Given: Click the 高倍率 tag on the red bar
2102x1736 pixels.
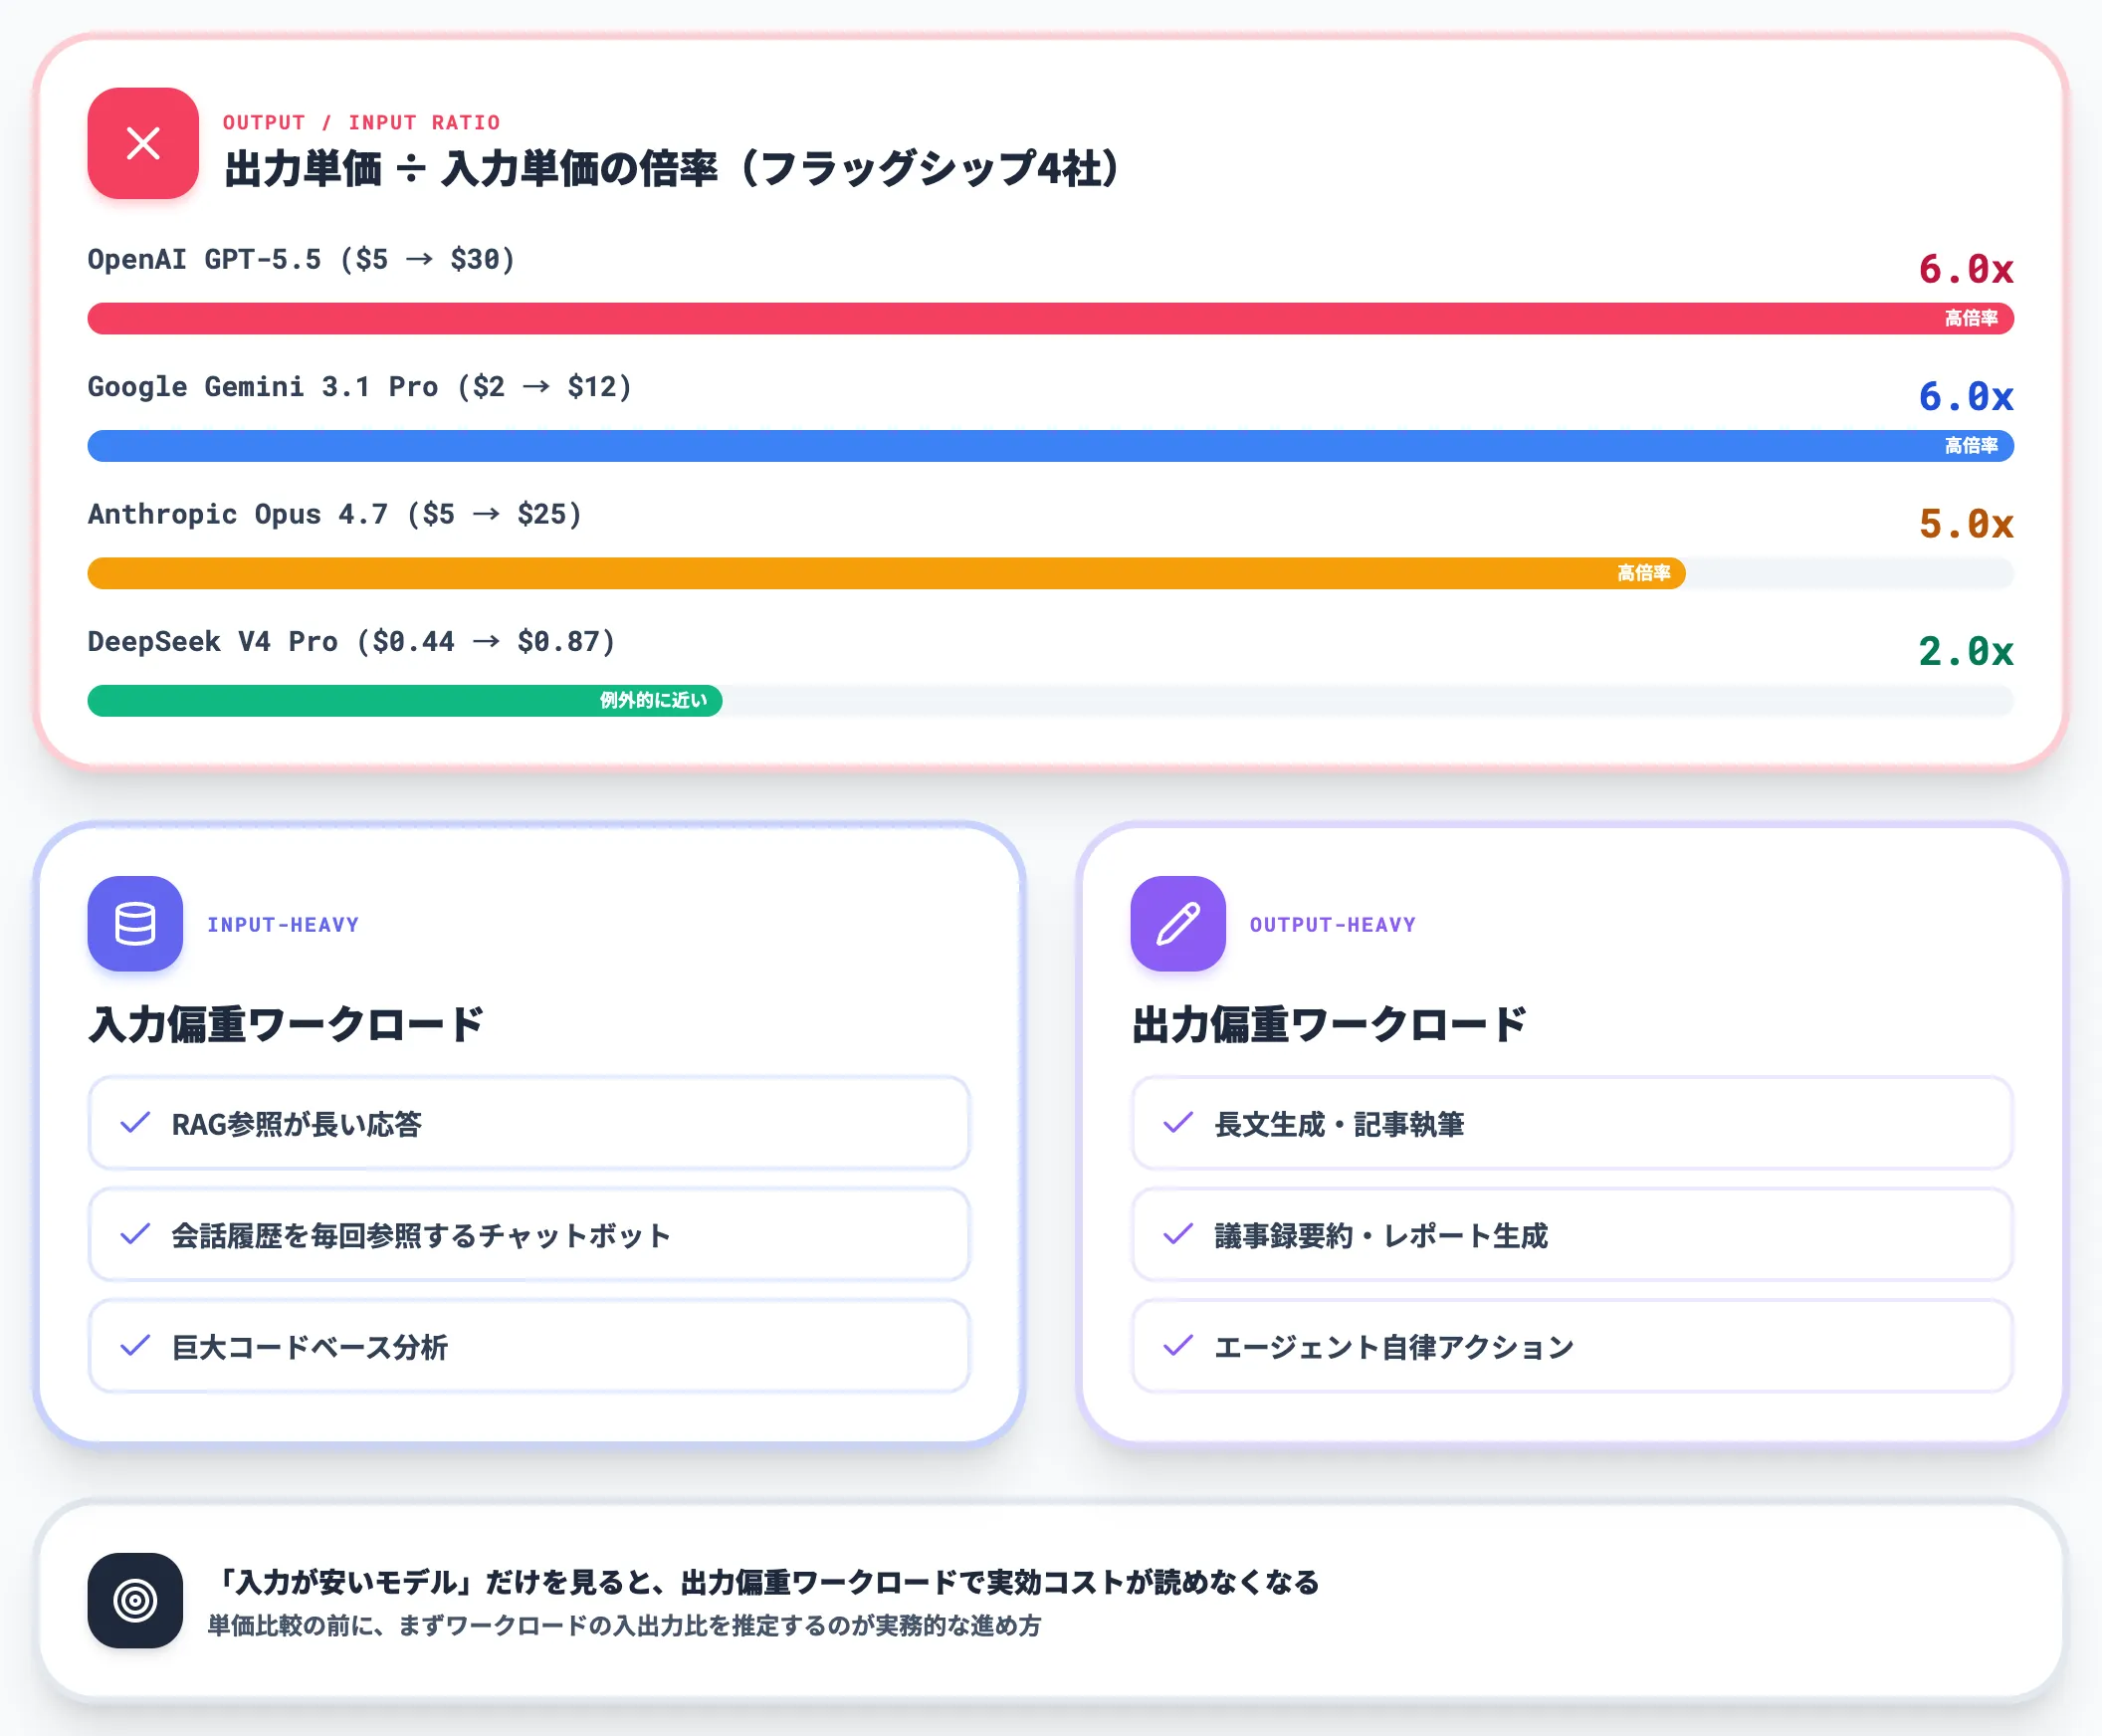Looking at the screenshot, I should pyautogui.click(x=1971, y=318).
